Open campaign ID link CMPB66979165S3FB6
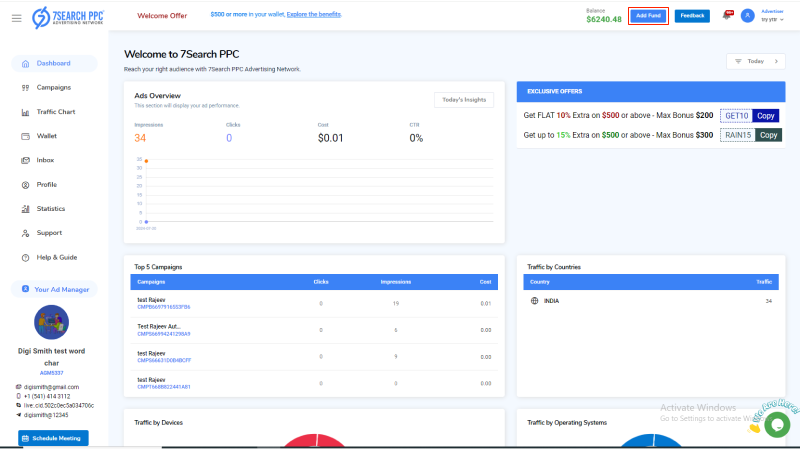Viewport: 800px width, 449px height. click(164, 307)
